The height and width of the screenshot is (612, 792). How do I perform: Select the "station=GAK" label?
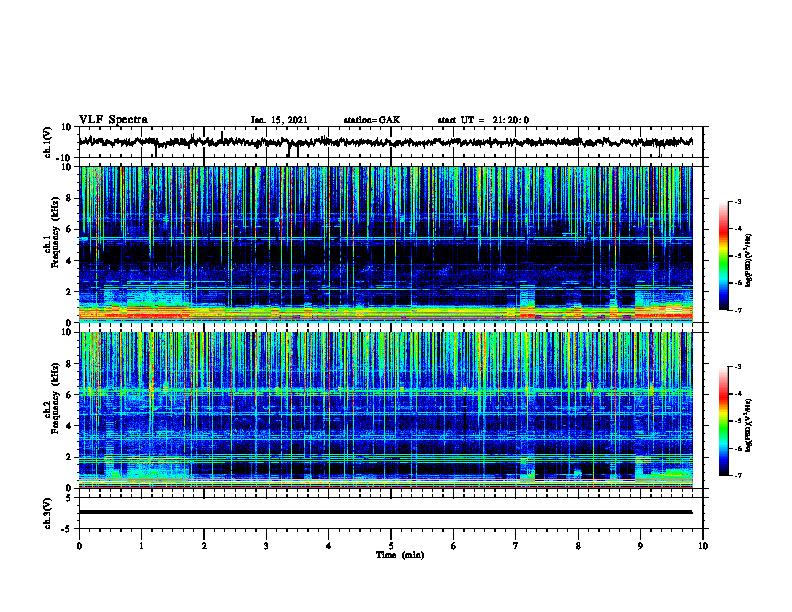click(372, 120)
